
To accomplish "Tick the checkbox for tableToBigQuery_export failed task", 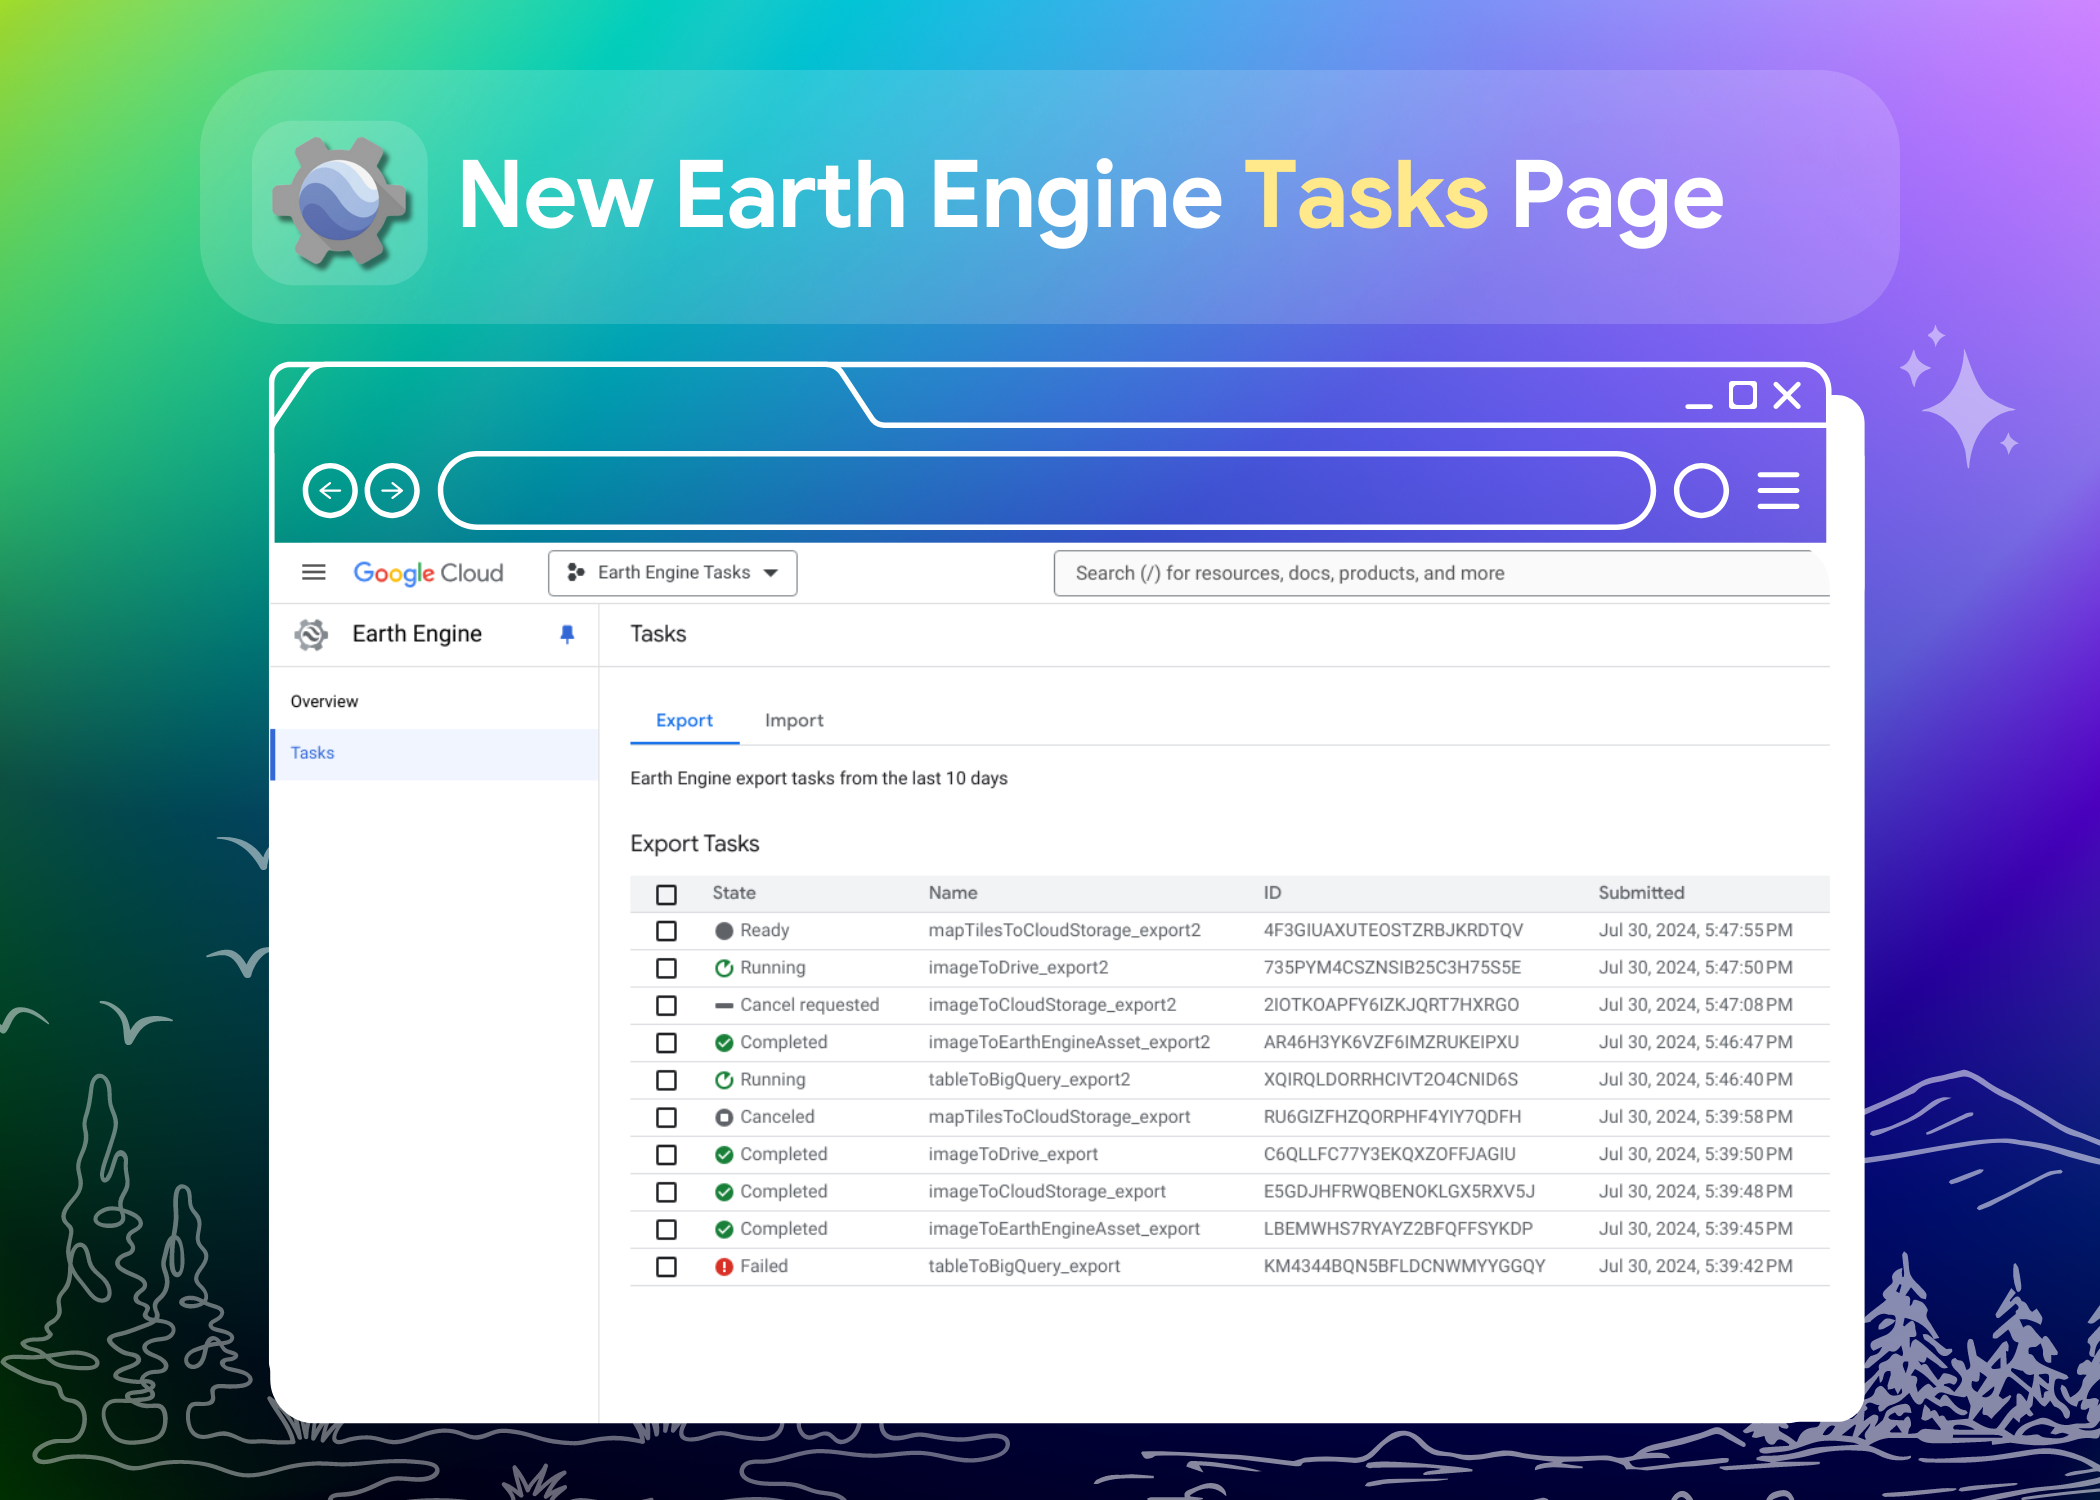I will 666,1267.
